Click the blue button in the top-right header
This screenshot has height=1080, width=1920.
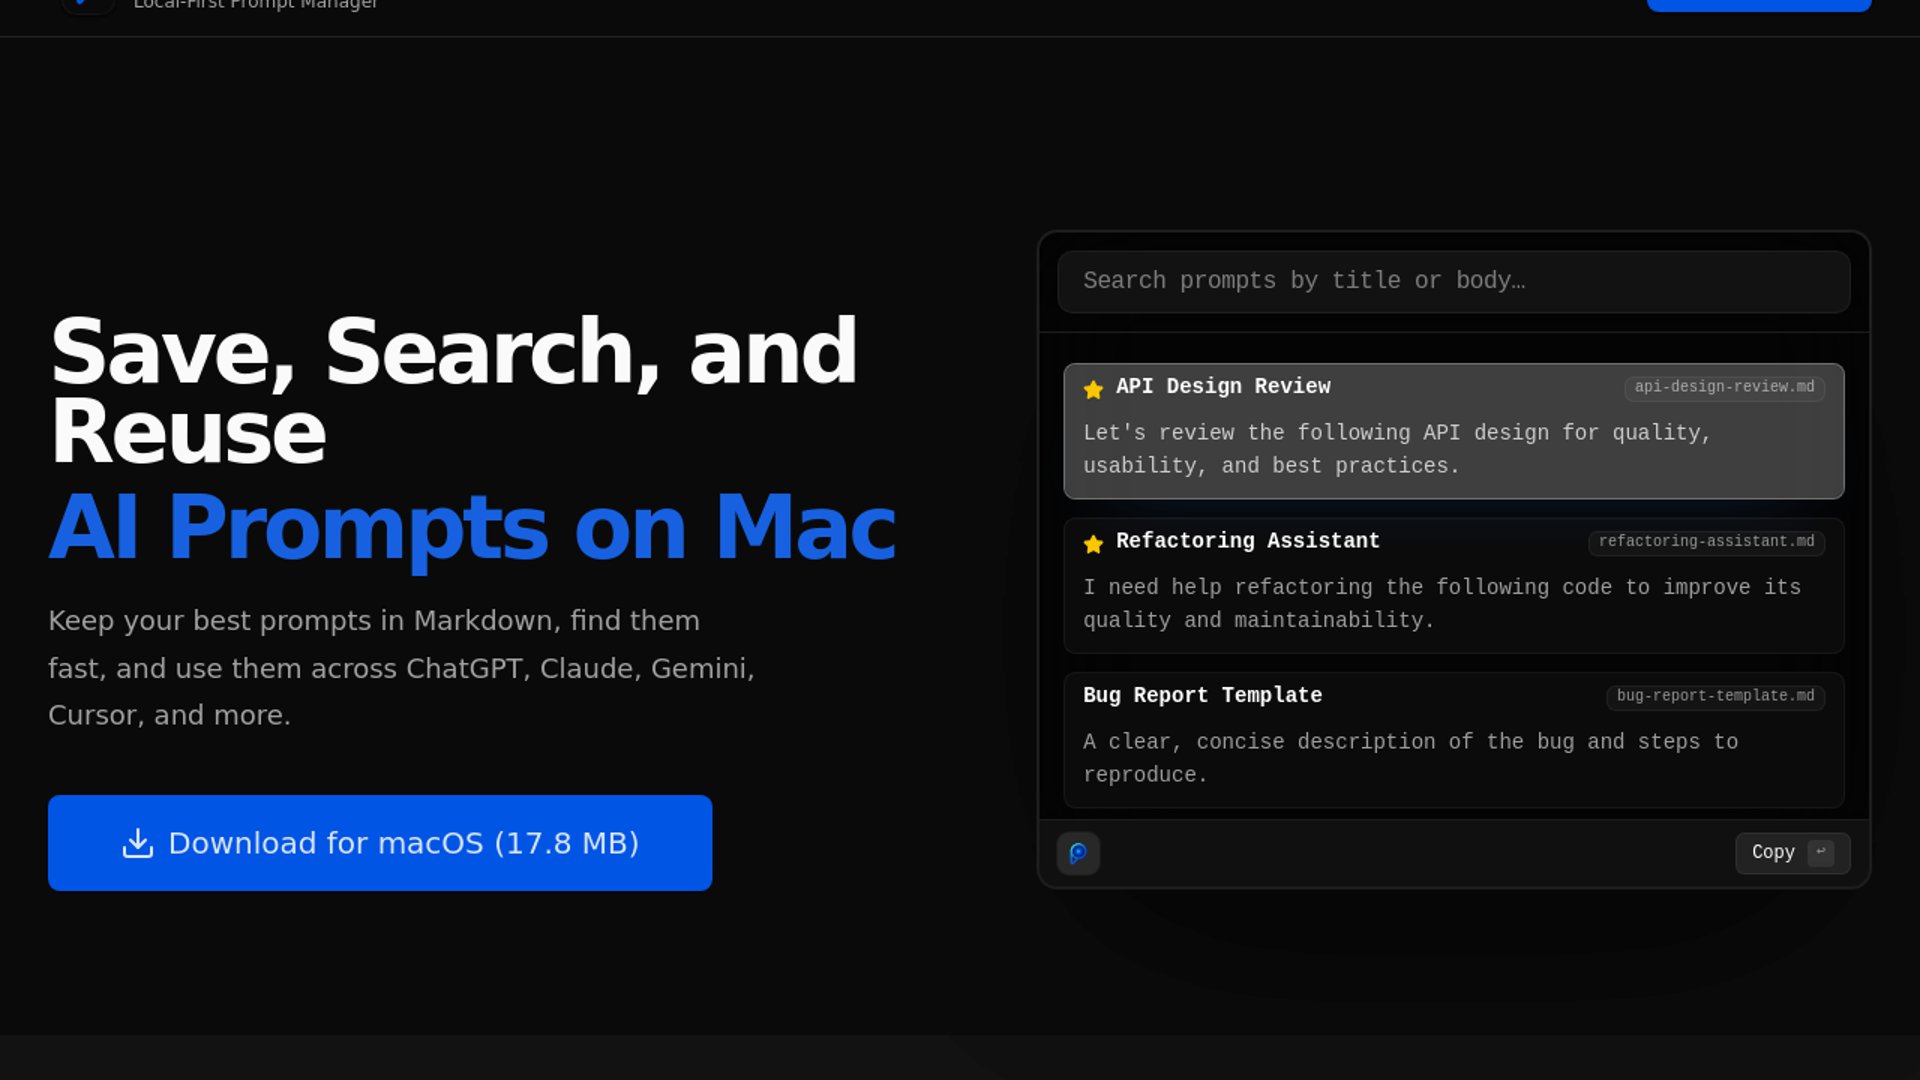tap(1758, 5)
